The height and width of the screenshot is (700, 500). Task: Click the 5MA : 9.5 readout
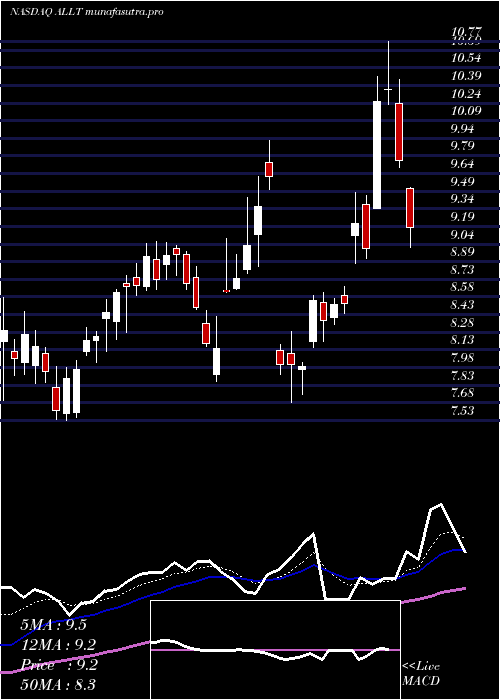coord(53,625)
